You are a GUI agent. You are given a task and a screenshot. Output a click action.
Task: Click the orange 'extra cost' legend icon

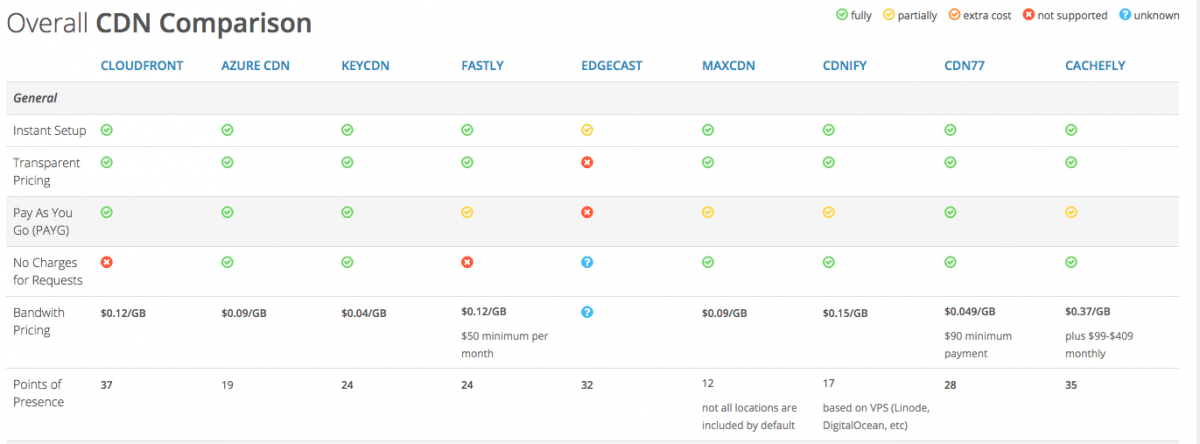[954, 15]
